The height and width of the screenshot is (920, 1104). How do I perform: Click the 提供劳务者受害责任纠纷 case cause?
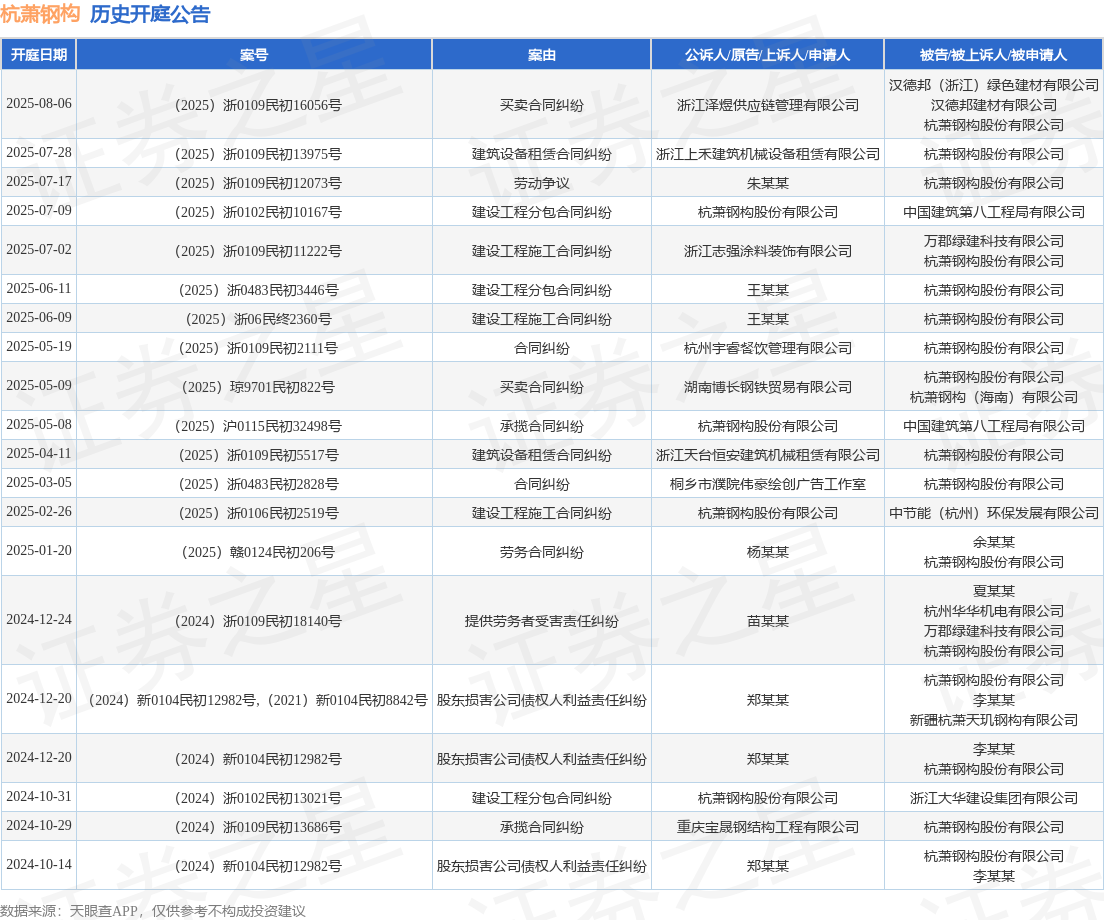[541, 621]
